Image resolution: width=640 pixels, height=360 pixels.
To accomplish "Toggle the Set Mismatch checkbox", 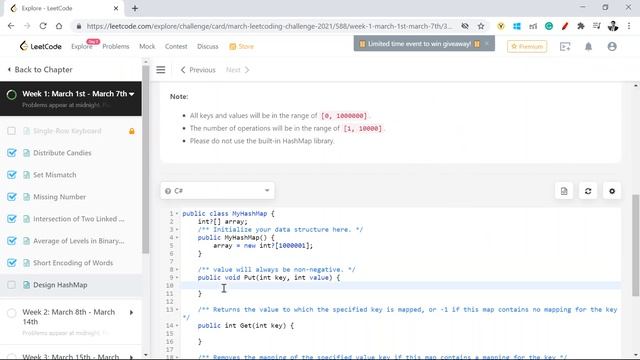I will (11, 175).
